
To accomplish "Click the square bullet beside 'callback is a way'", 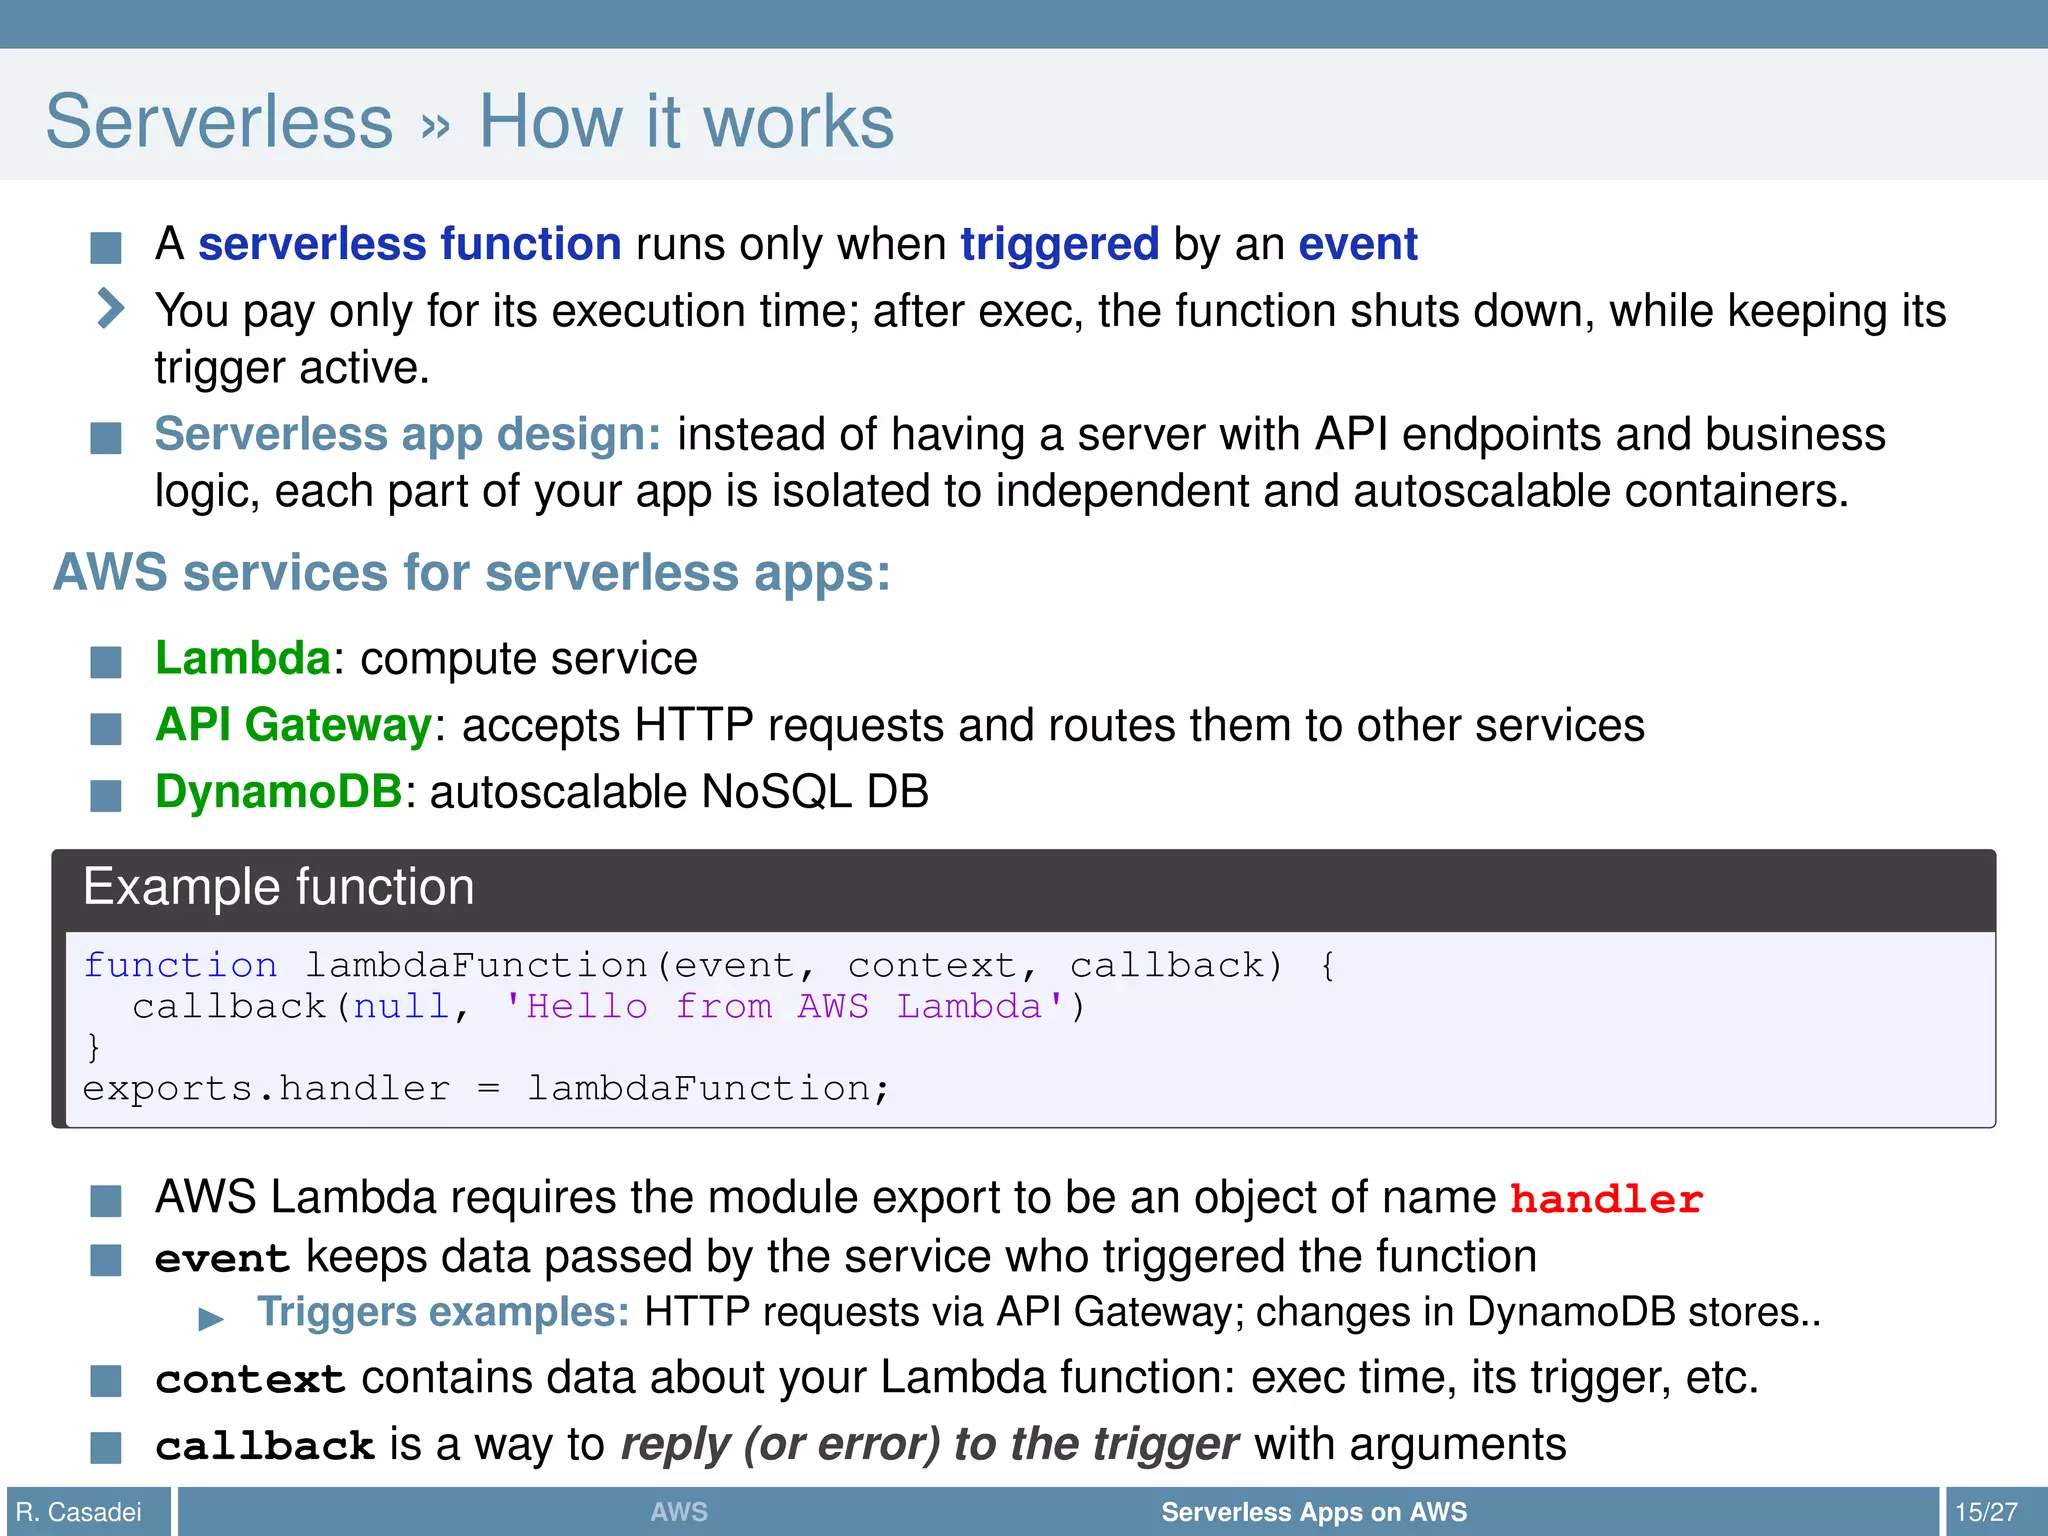I will click(106, 1447).
